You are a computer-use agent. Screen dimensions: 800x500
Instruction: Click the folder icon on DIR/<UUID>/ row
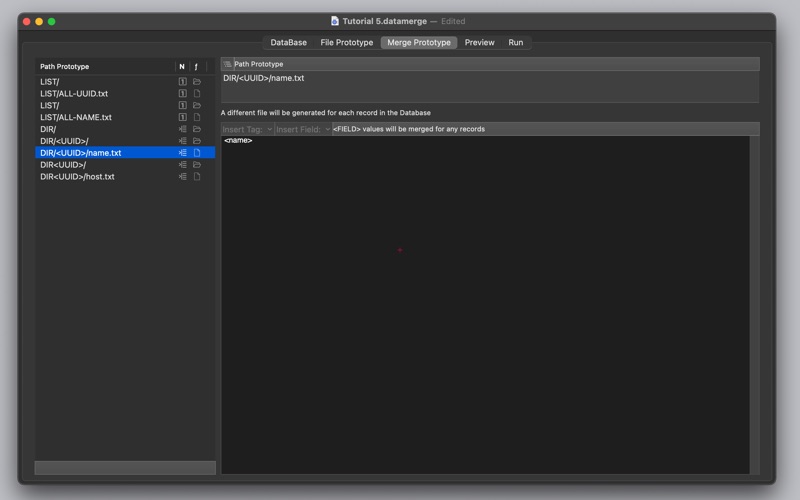(196, 141)
